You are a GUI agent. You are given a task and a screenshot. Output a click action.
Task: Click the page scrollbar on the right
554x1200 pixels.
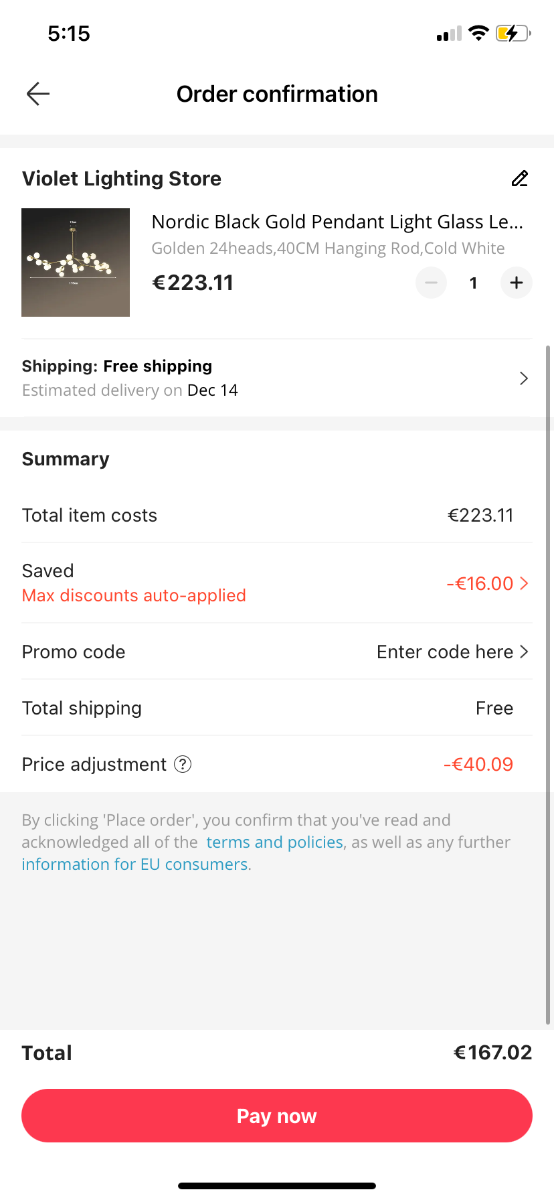(x=548, y=685)
